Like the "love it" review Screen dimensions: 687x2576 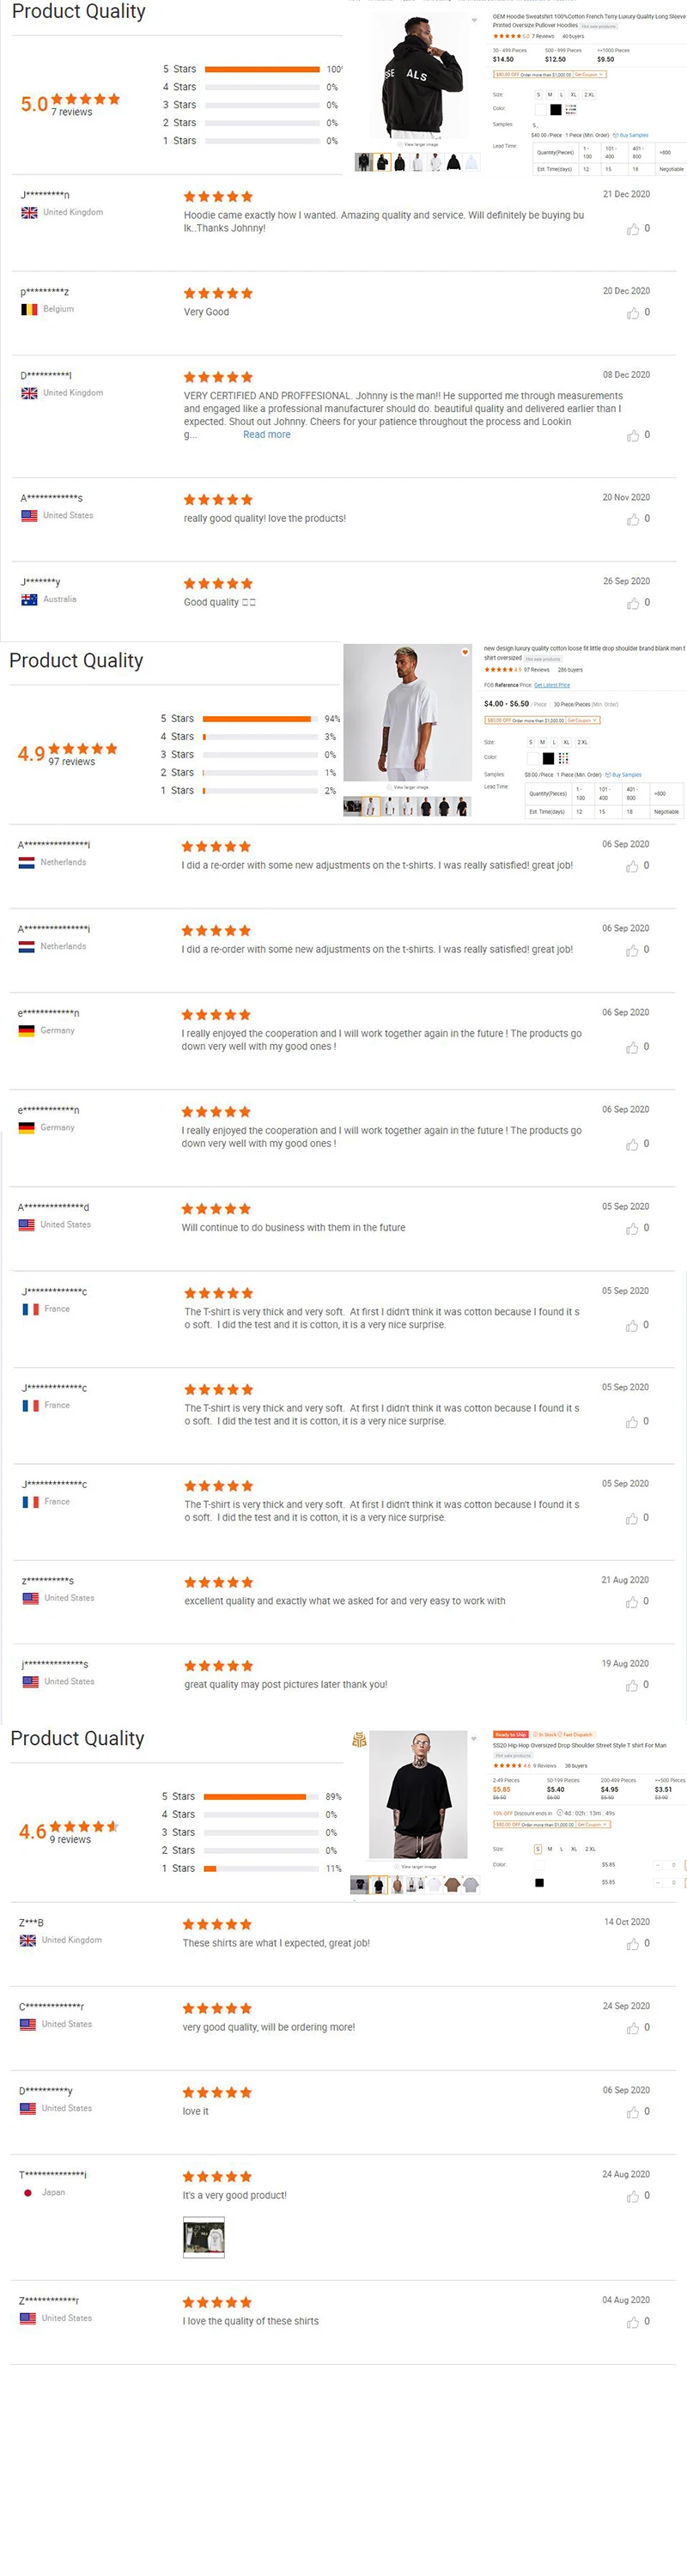pyautogui.click(x=632, y=2113)
